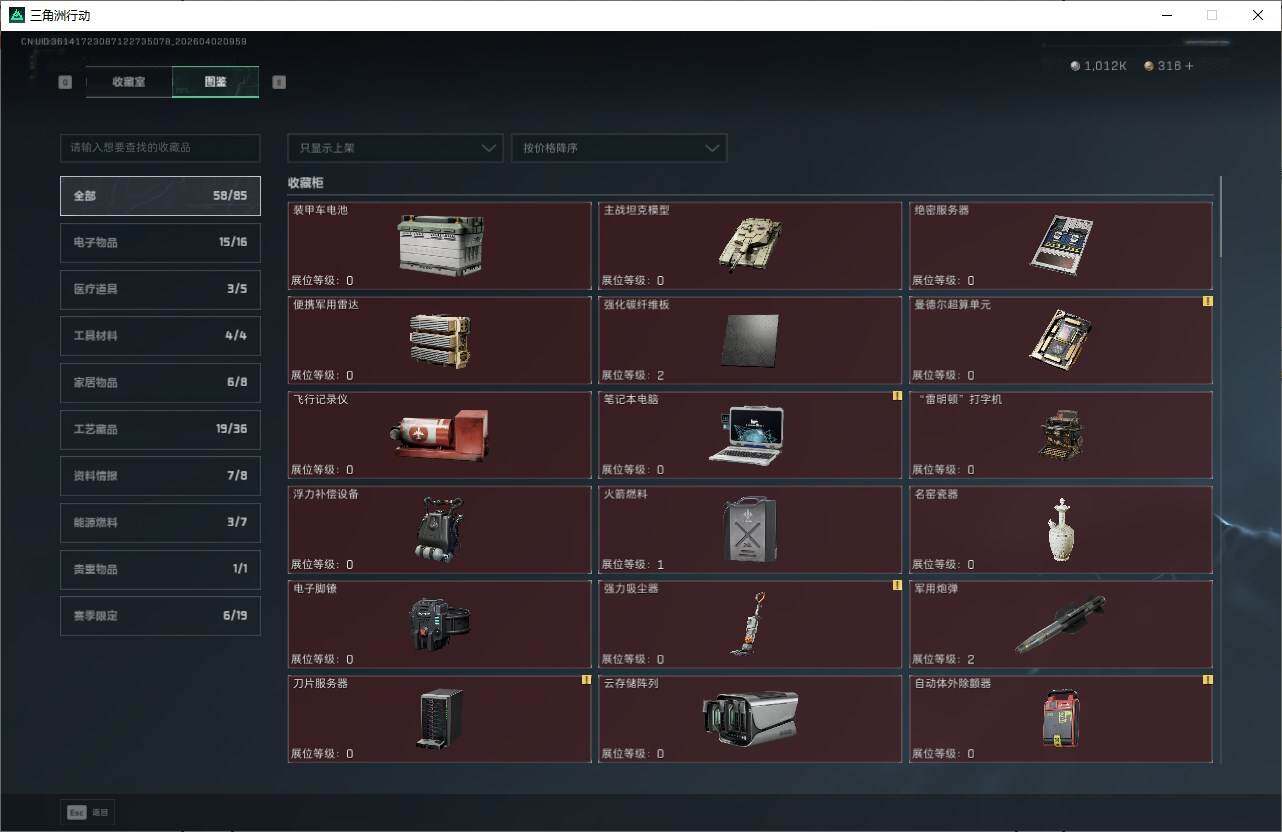Click the yellow alert badge on 曼德尔超算单元
Screen dimensions: 1282x832
(x=1207, y=301)
